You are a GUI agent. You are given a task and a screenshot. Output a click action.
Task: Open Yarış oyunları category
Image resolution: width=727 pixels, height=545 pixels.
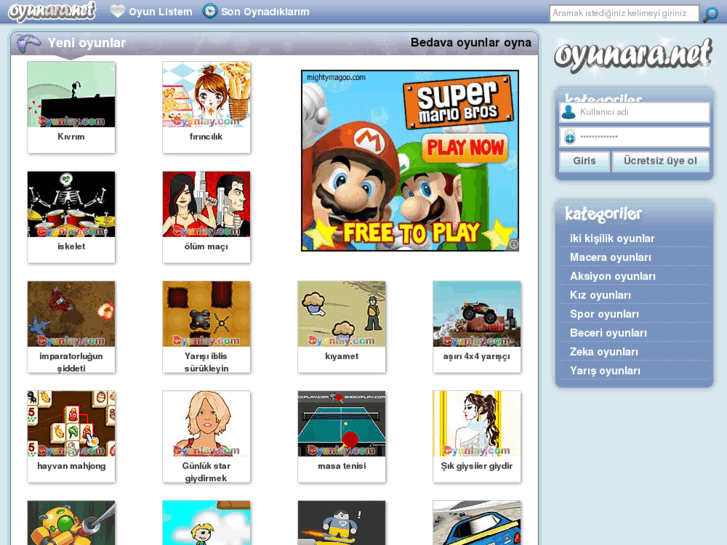(605, 371)
